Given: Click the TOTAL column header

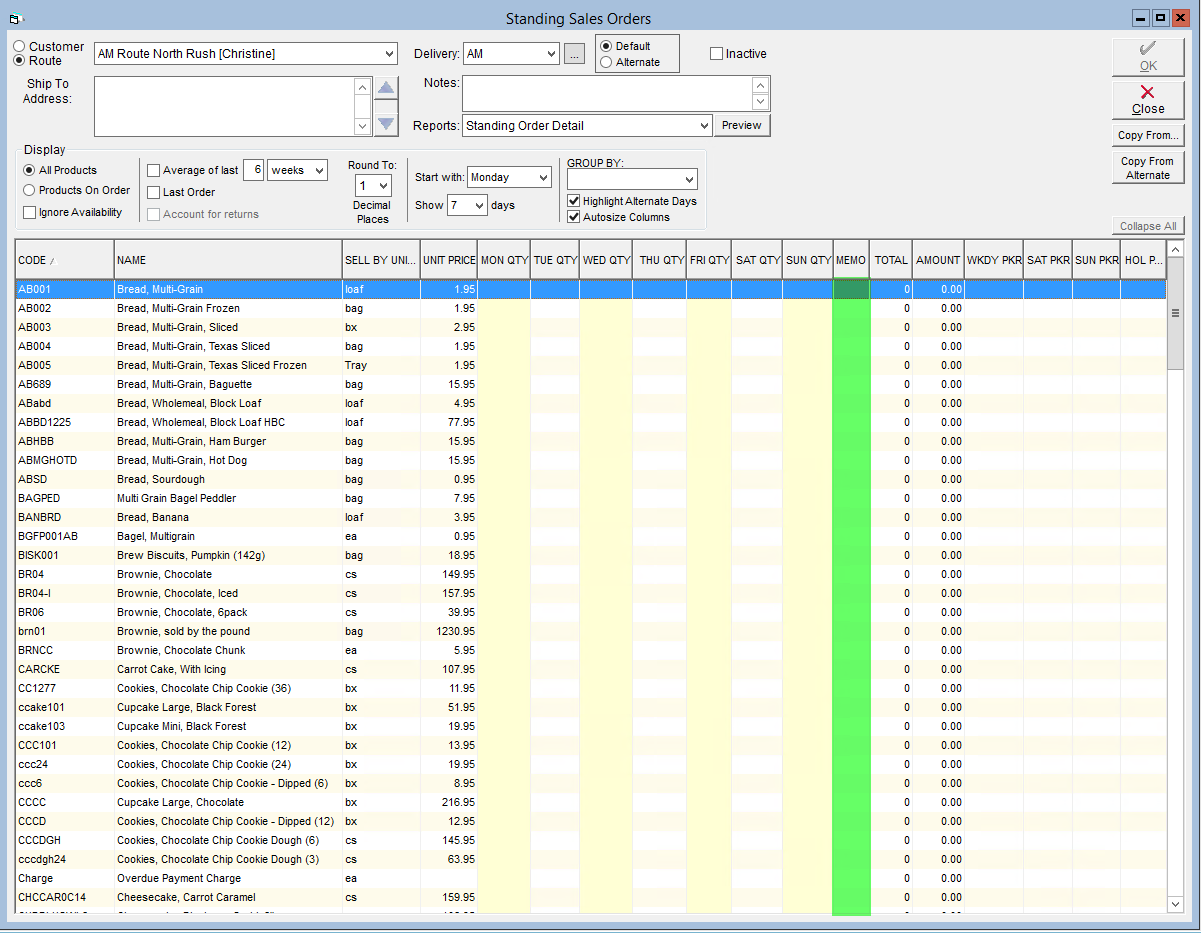Looking at the screenshot, I should click(891, 260).
